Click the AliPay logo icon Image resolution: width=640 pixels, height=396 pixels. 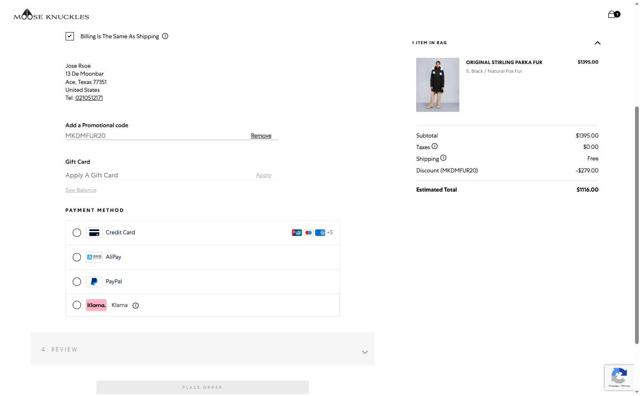pyautogui.click(x=94, y=257)
